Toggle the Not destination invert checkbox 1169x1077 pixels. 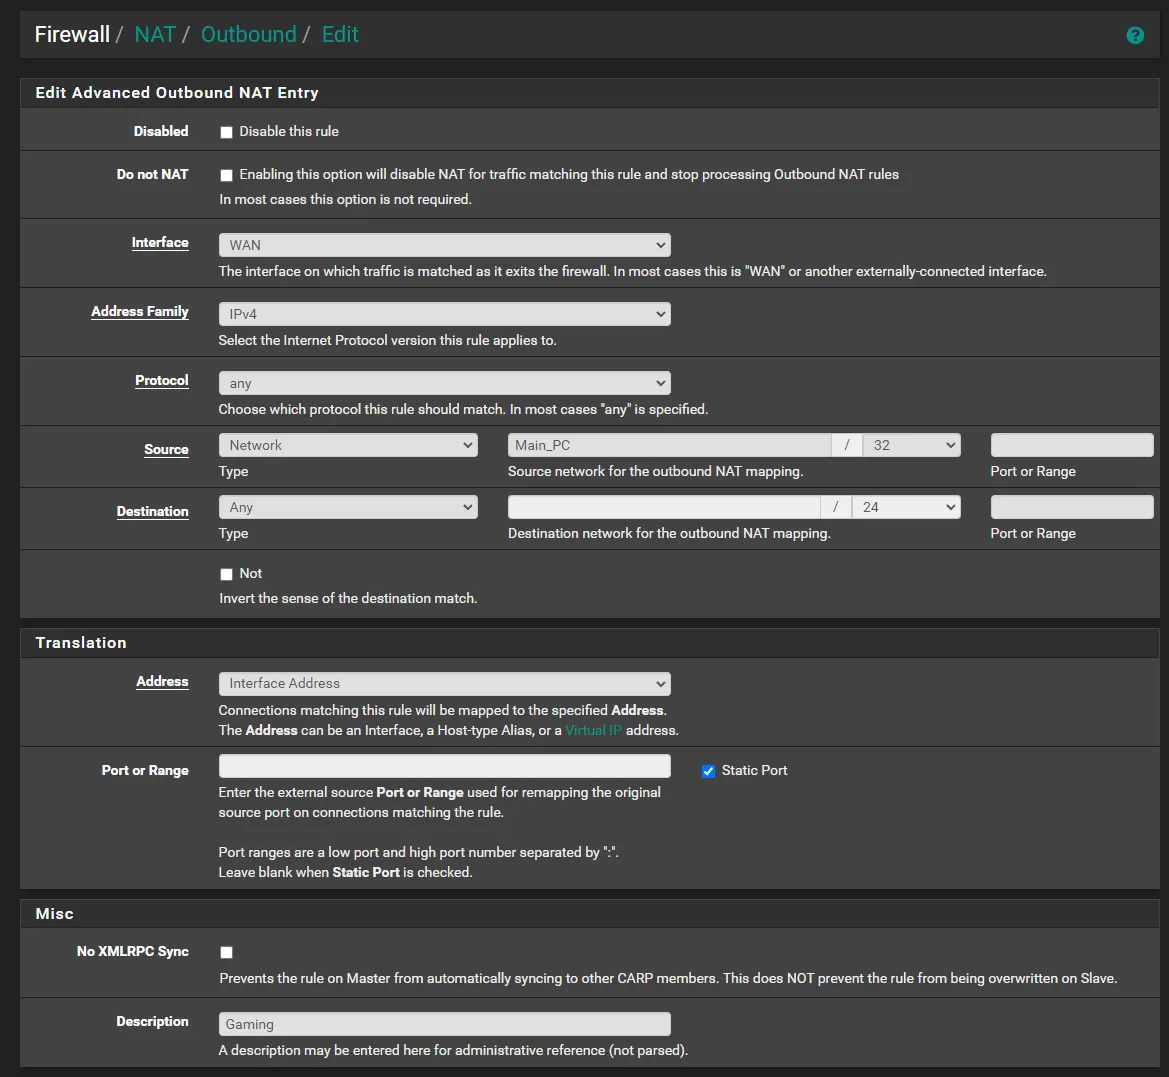point(226,574)
